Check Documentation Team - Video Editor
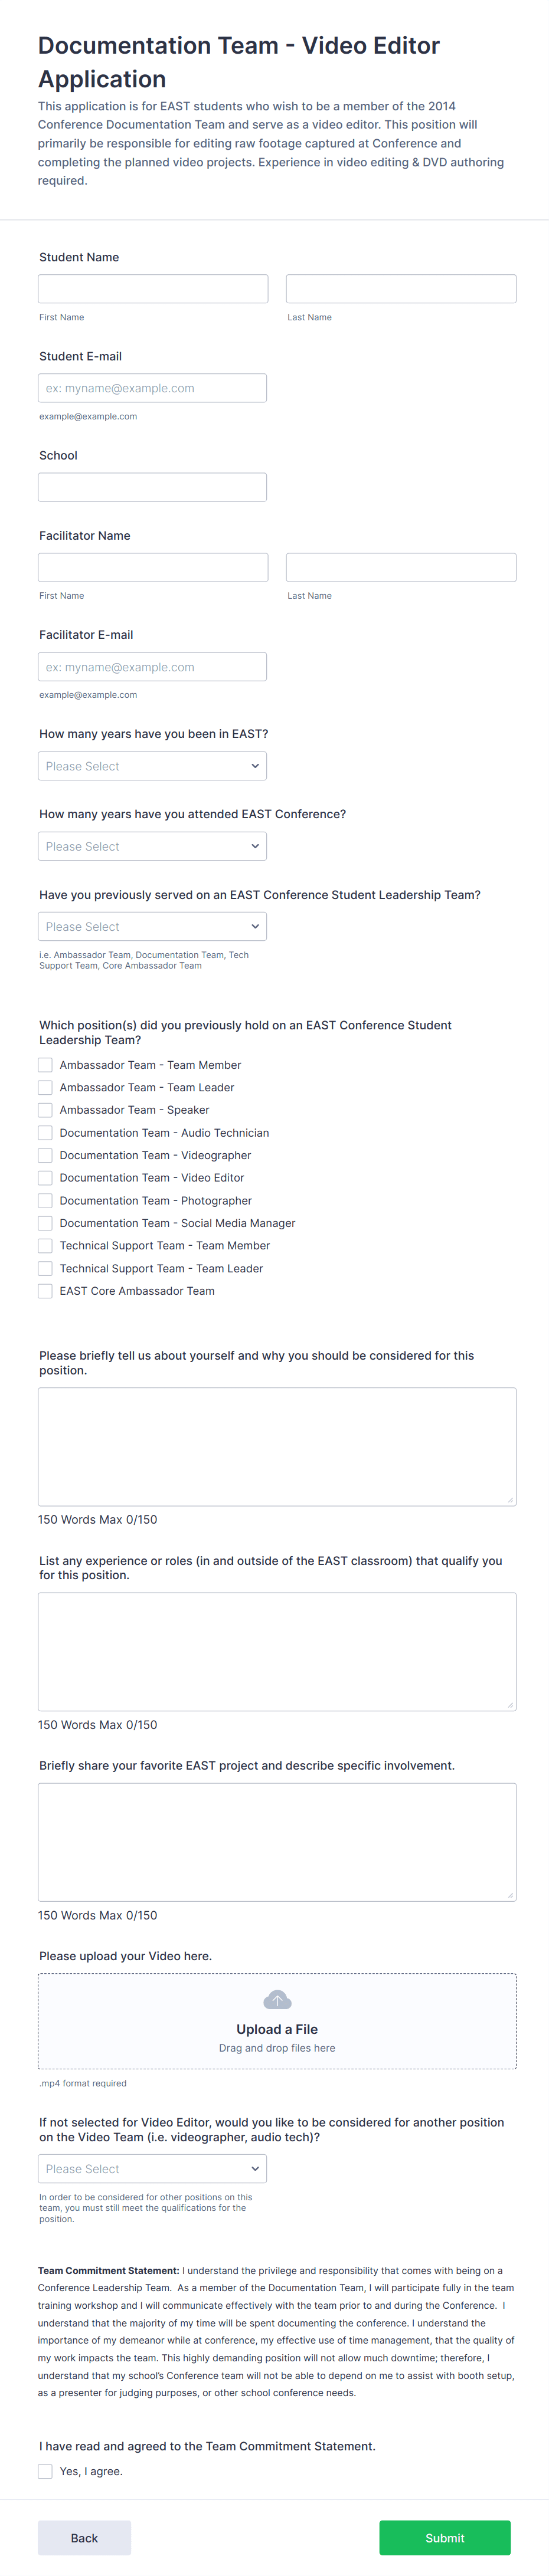The height and width of the screenshot is (2576, 549). click(45, 1177)
